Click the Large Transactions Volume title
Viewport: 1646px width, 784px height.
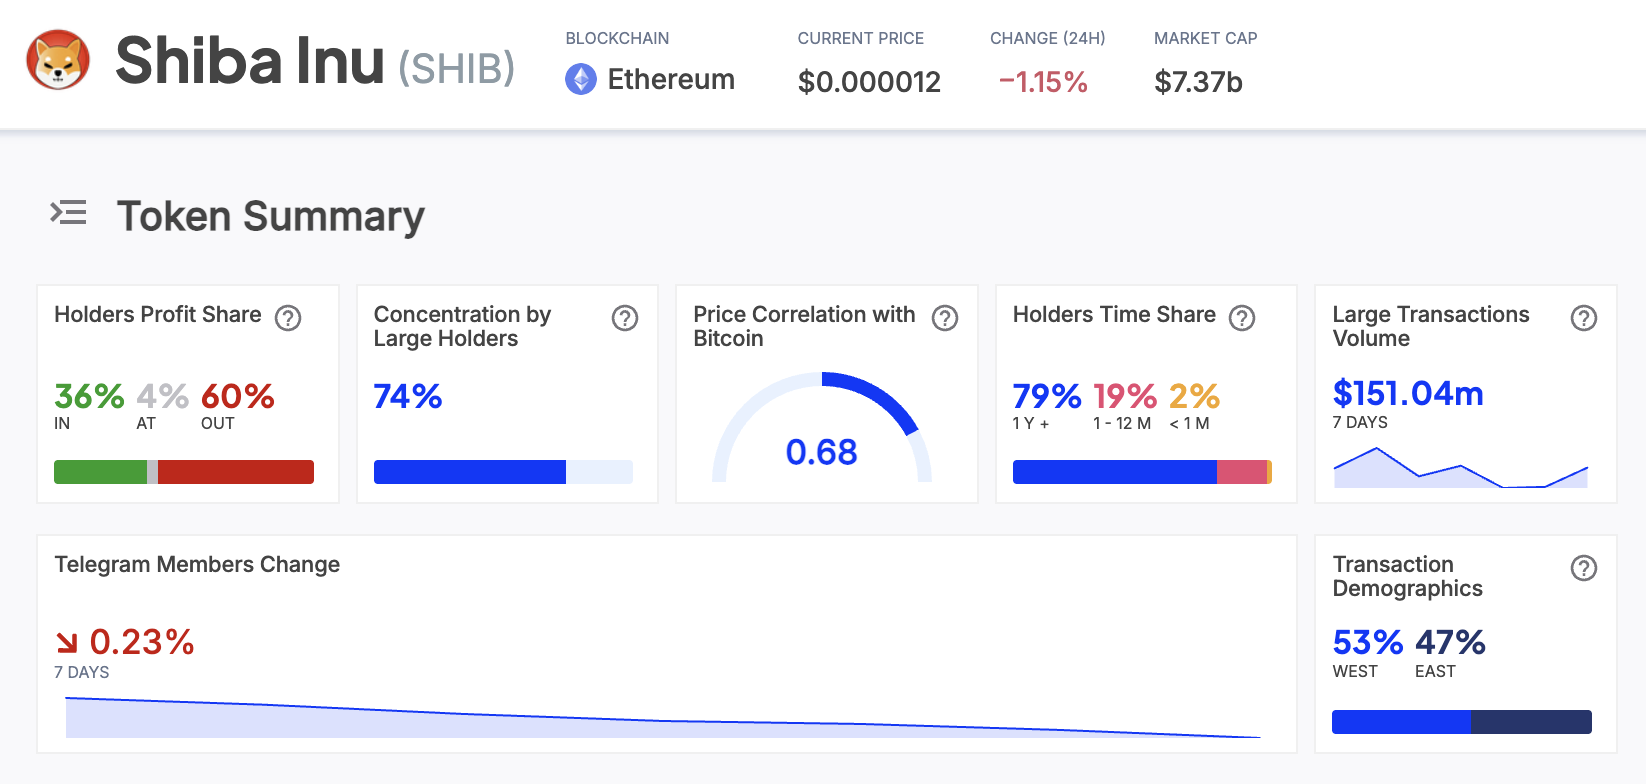(1431, 326)
